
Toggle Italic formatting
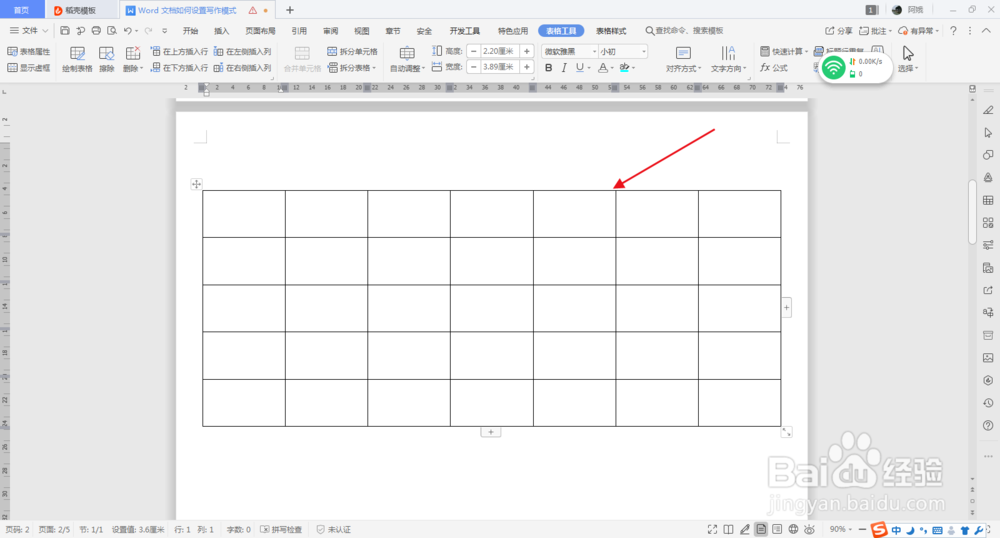tap(564, 68)
